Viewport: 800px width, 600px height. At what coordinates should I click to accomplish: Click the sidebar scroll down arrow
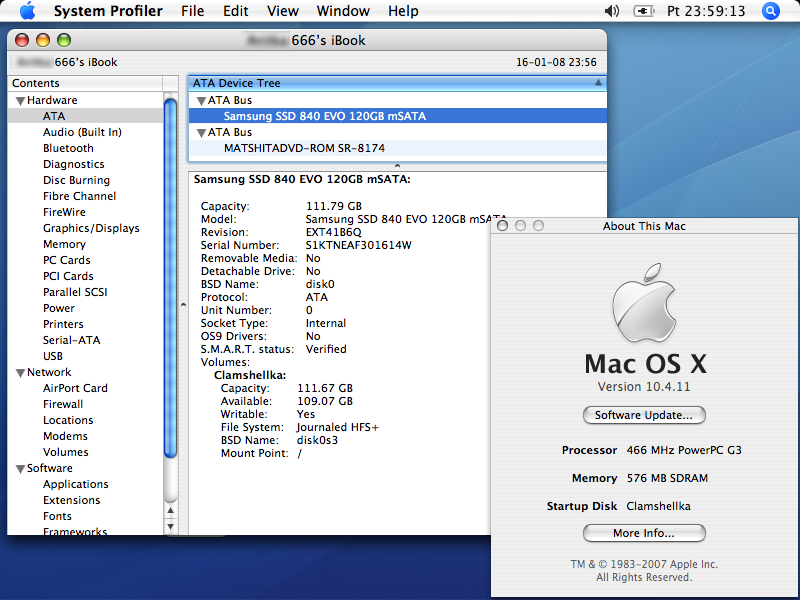pos(170,526)
